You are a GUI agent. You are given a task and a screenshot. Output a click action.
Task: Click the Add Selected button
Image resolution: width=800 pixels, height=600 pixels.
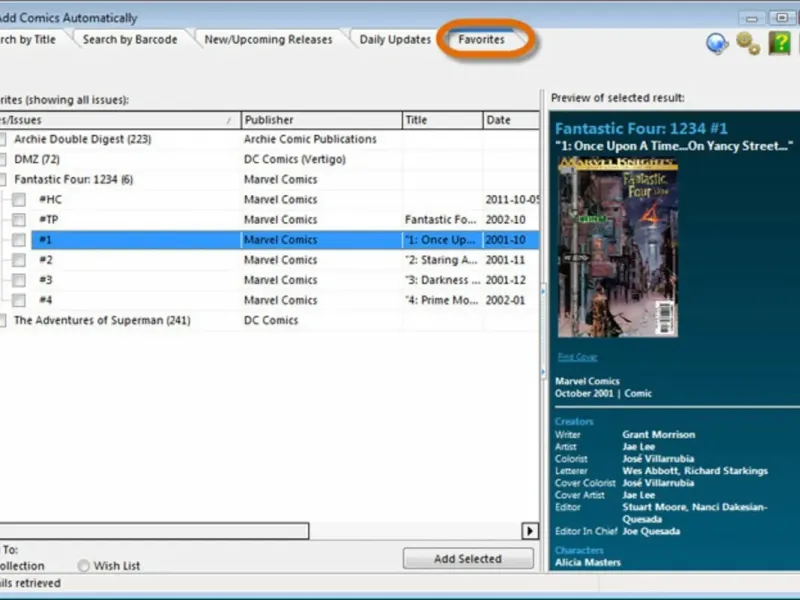[468, 559]
